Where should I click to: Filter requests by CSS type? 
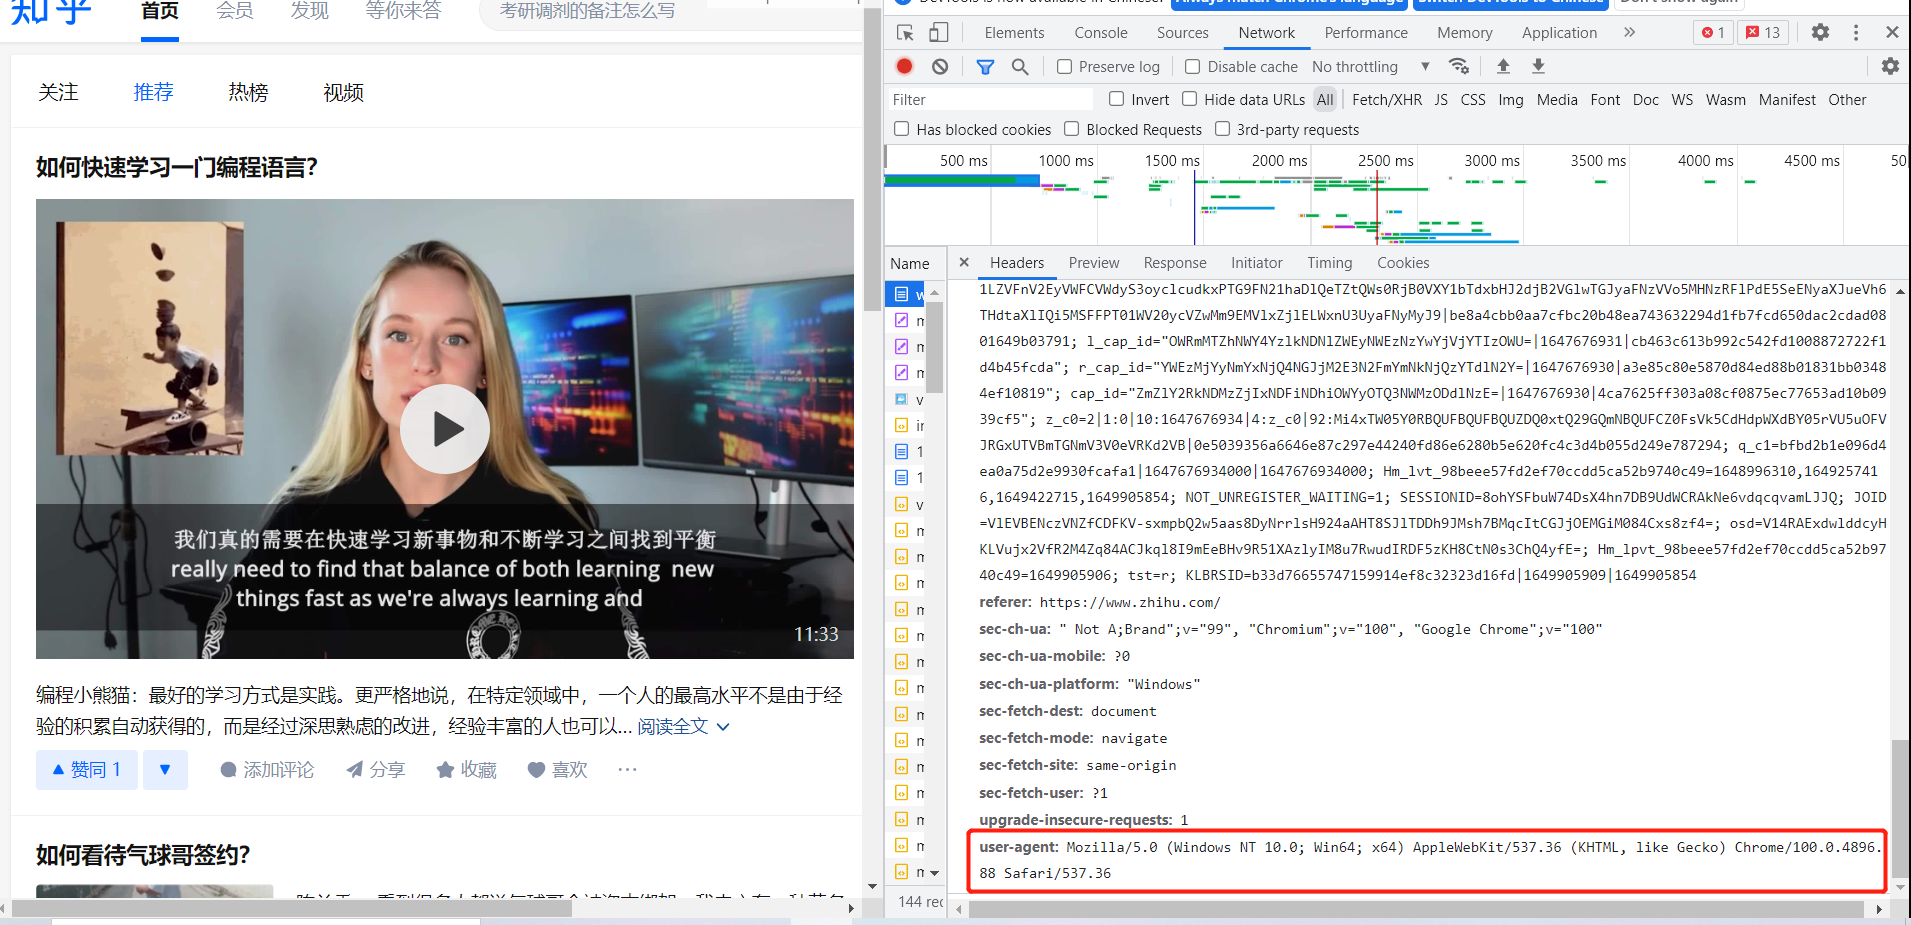pos(1473,99)
